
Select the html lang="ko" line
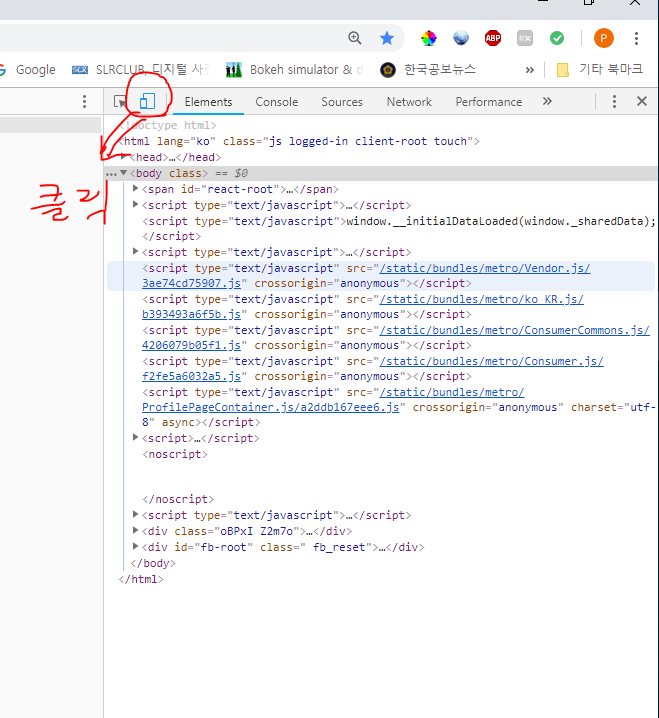(299, 141)
